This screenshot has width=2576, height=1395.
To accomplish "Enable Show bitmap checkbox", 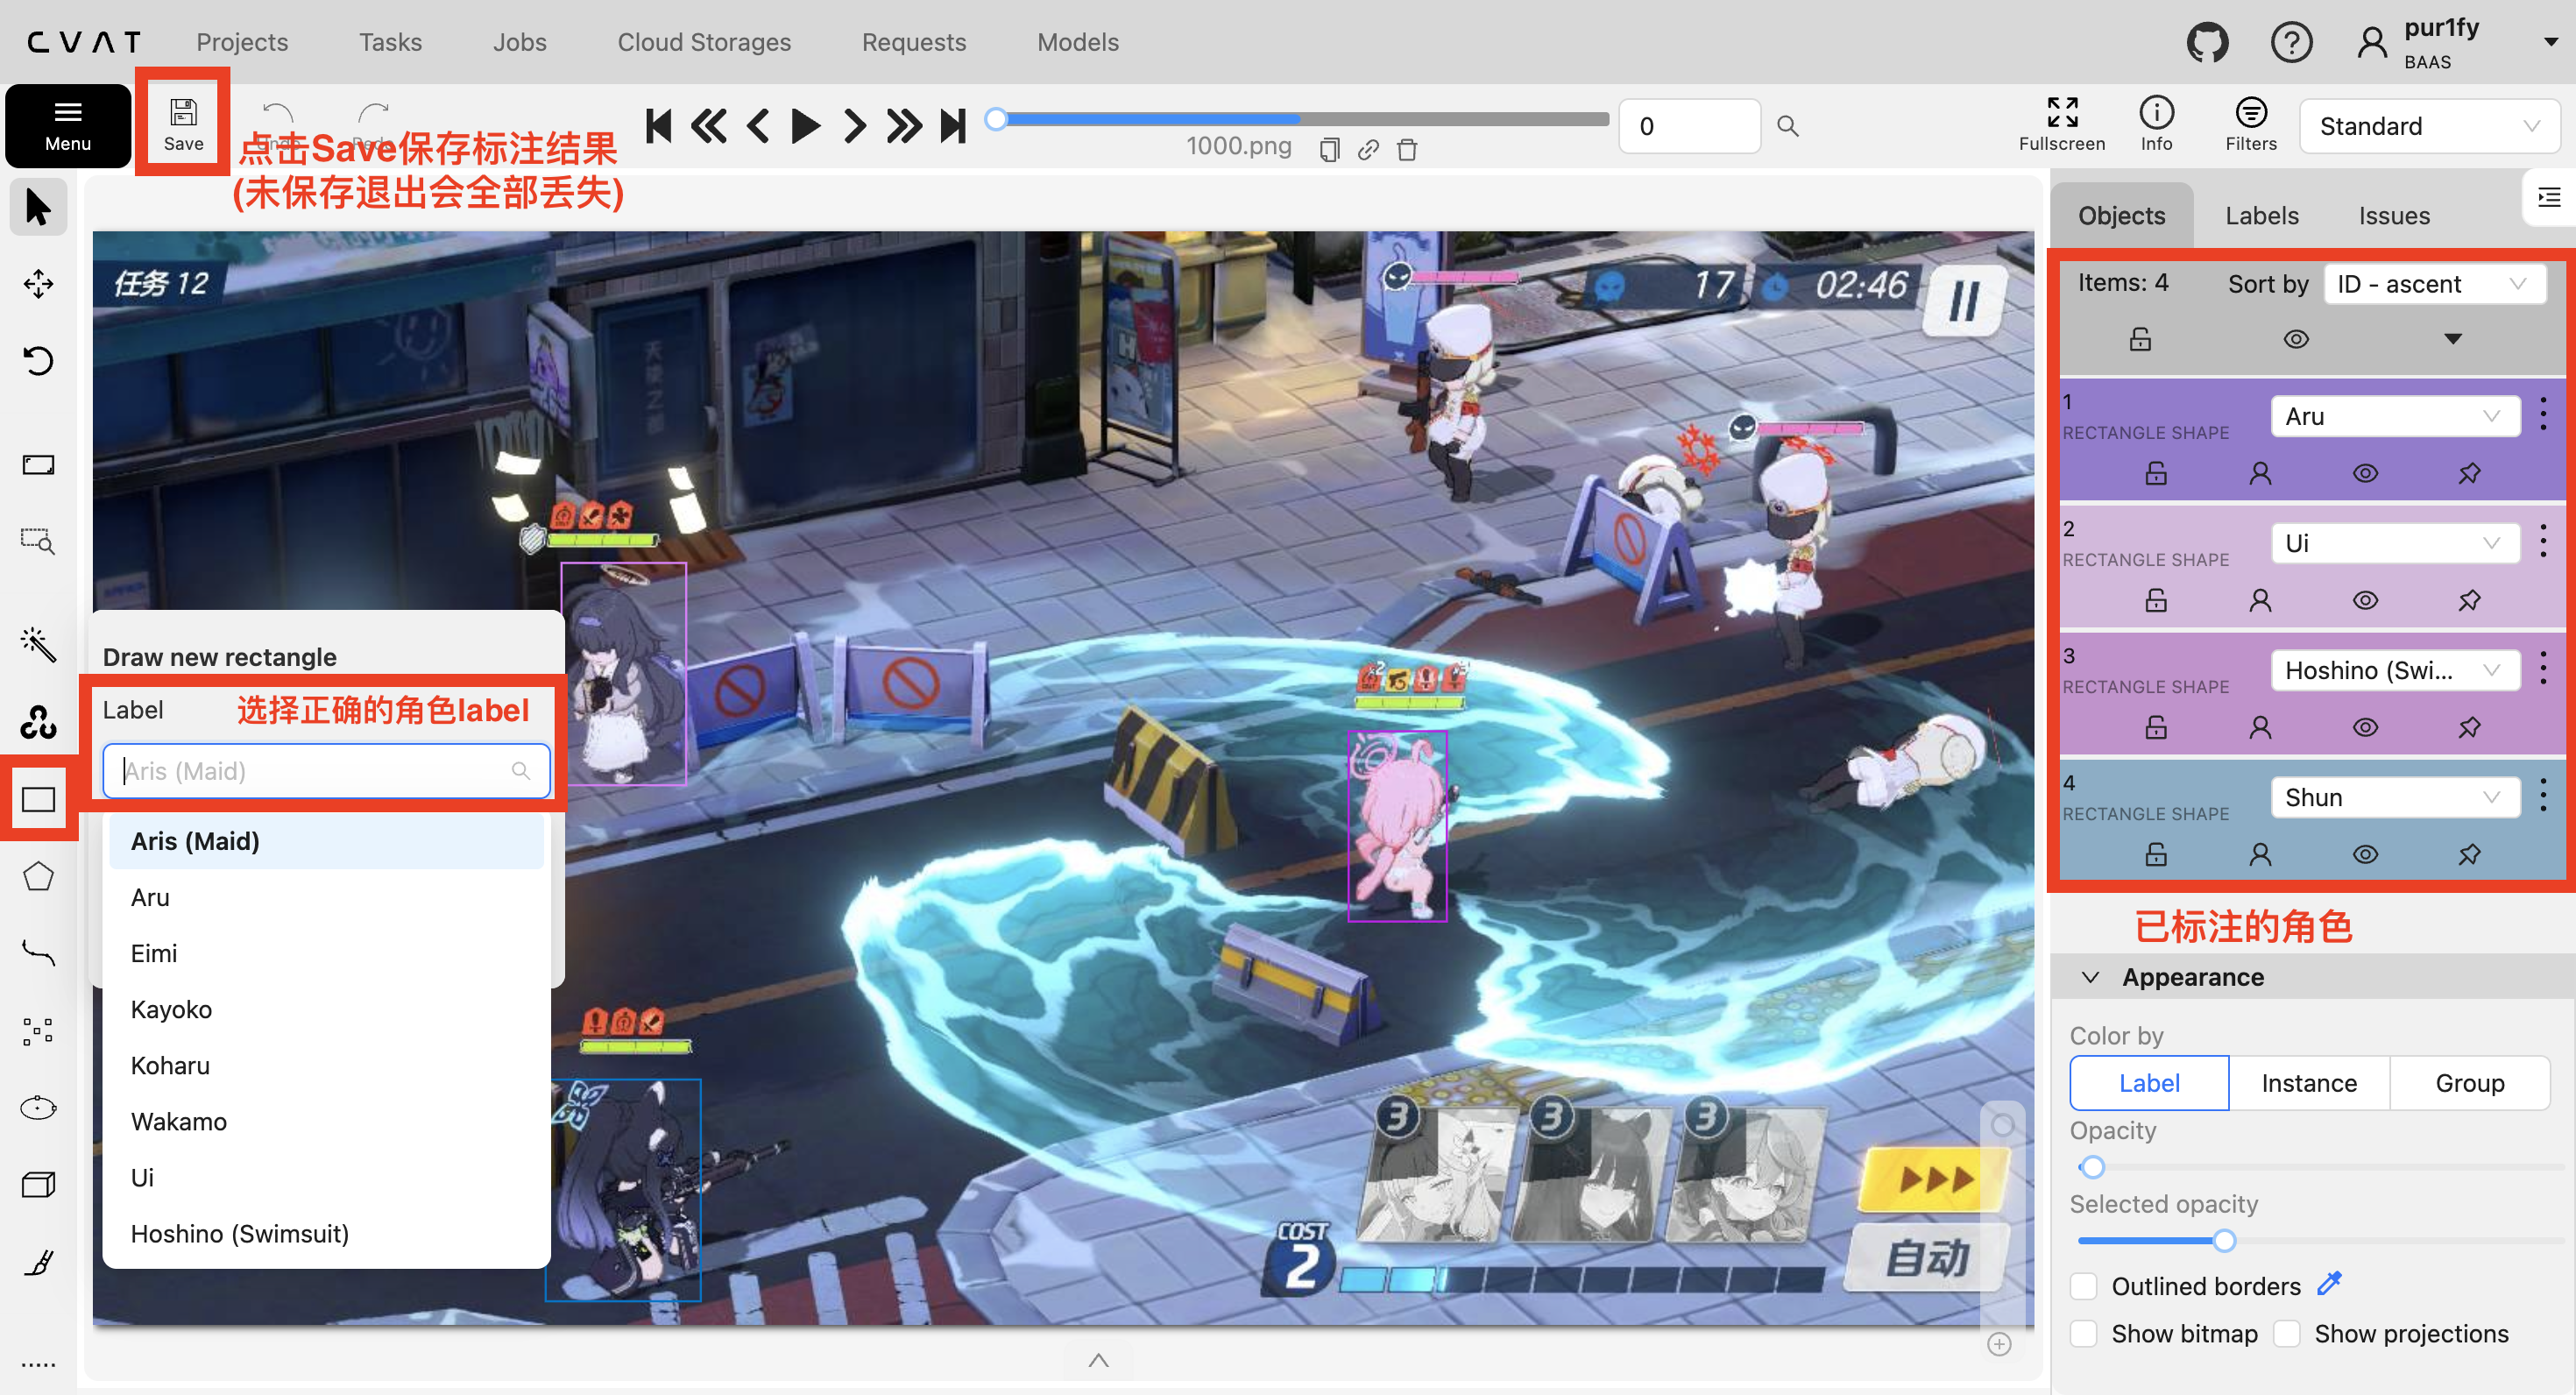I will (2084, 1334).
